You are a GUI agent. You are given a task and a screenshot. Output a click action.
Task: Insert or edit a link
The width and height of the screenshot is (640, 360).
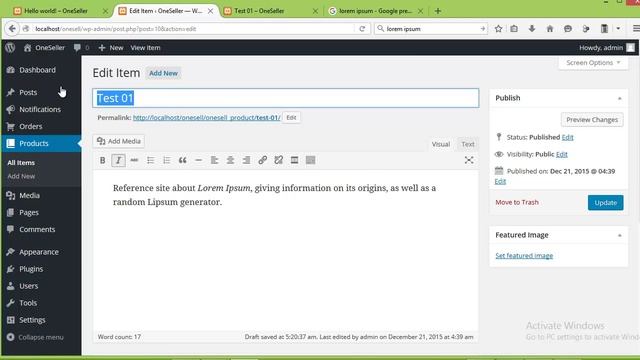point(262,160)
